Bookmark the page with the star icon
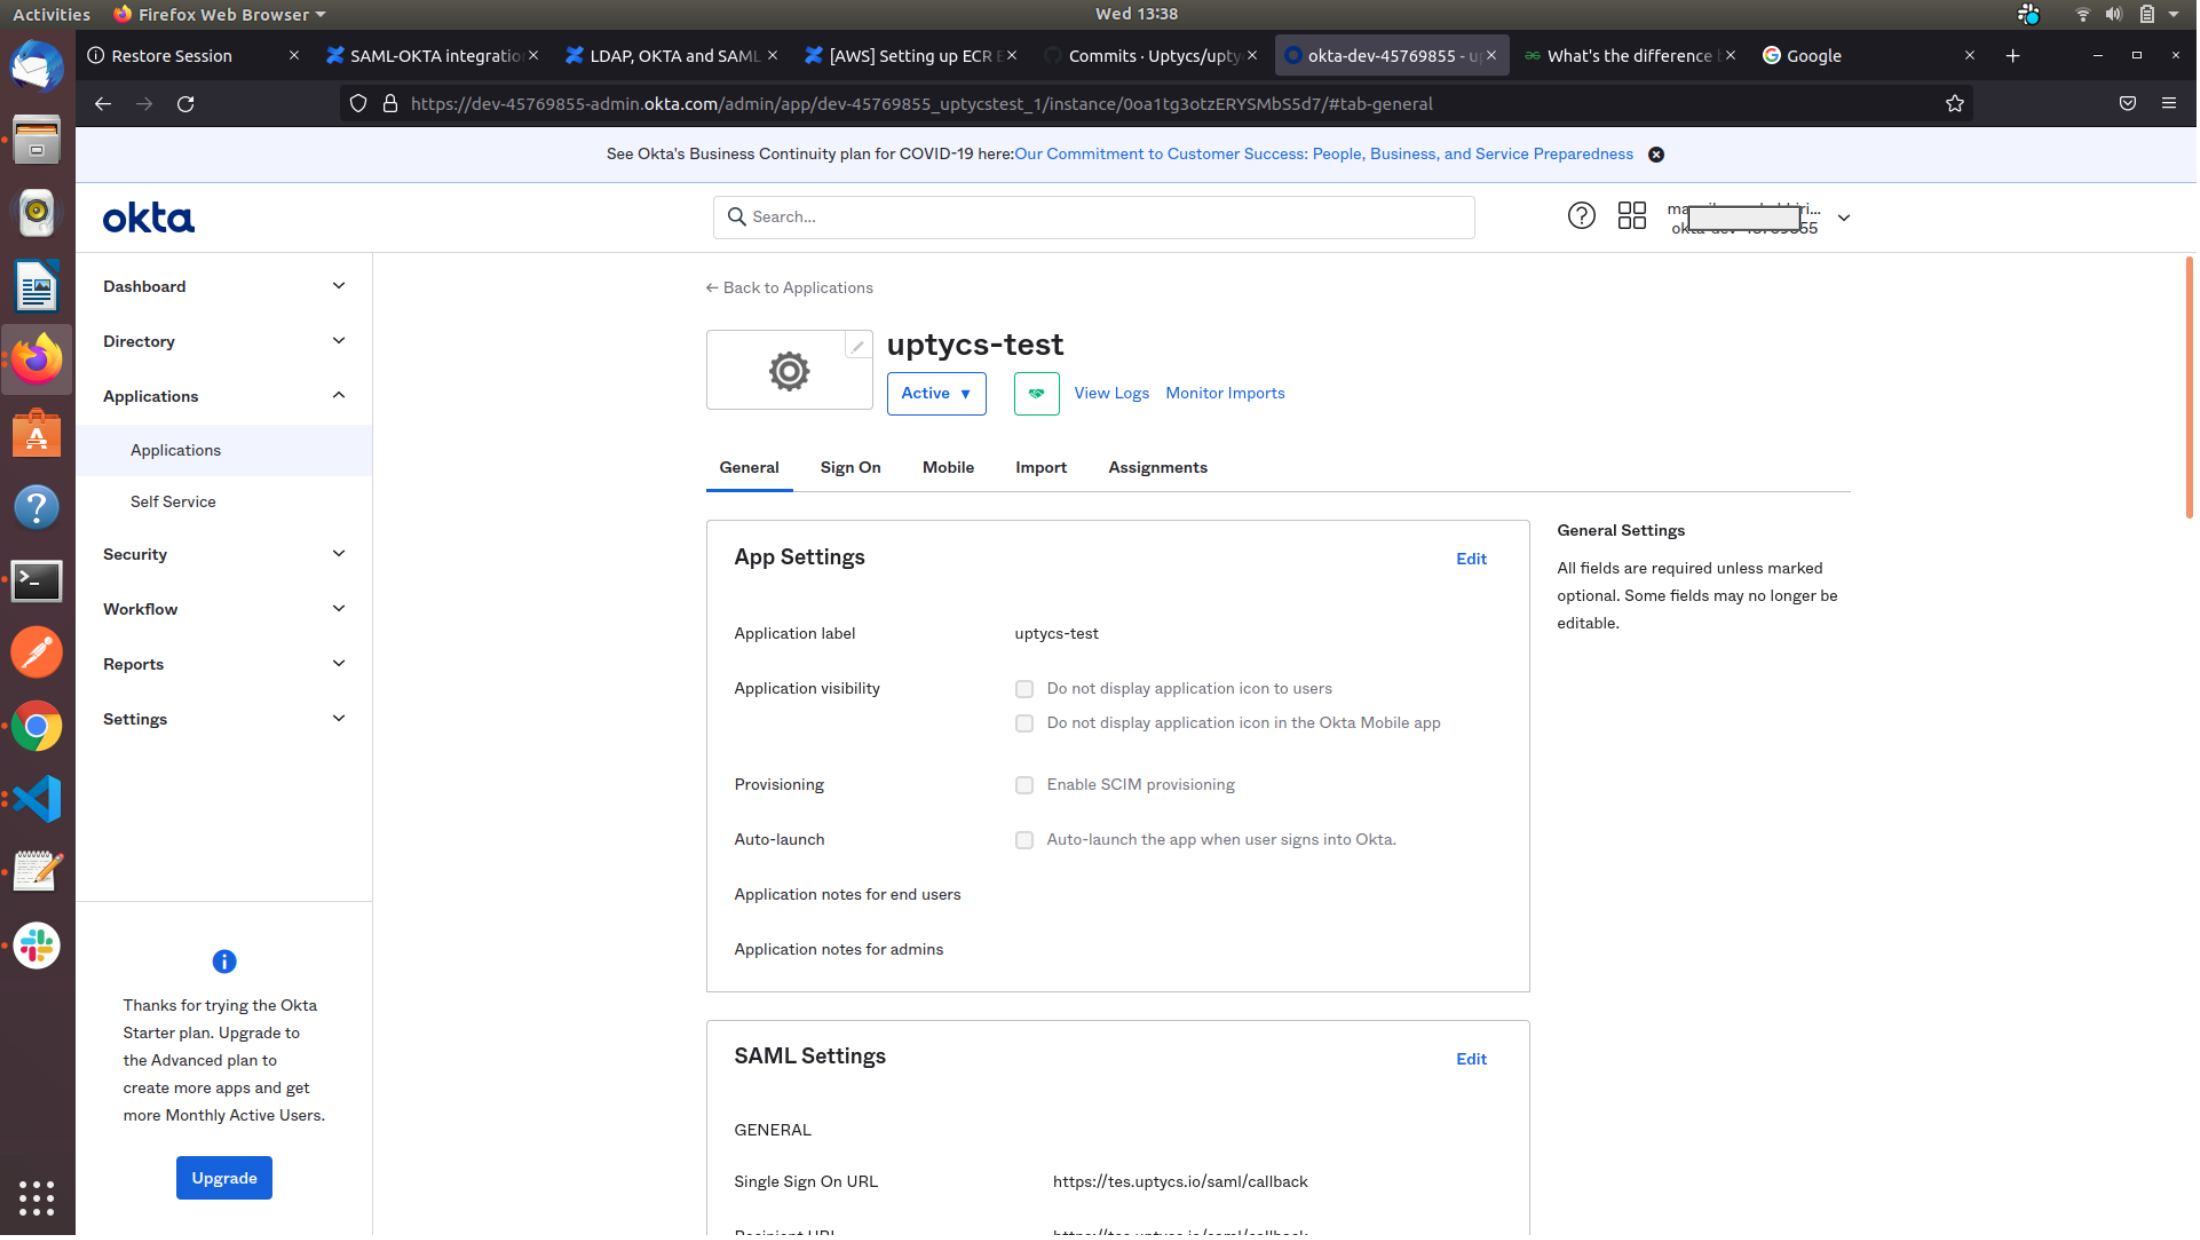Image resolution: width=2200 pixels, height=1240 pixels. (x=1954, y=104)
